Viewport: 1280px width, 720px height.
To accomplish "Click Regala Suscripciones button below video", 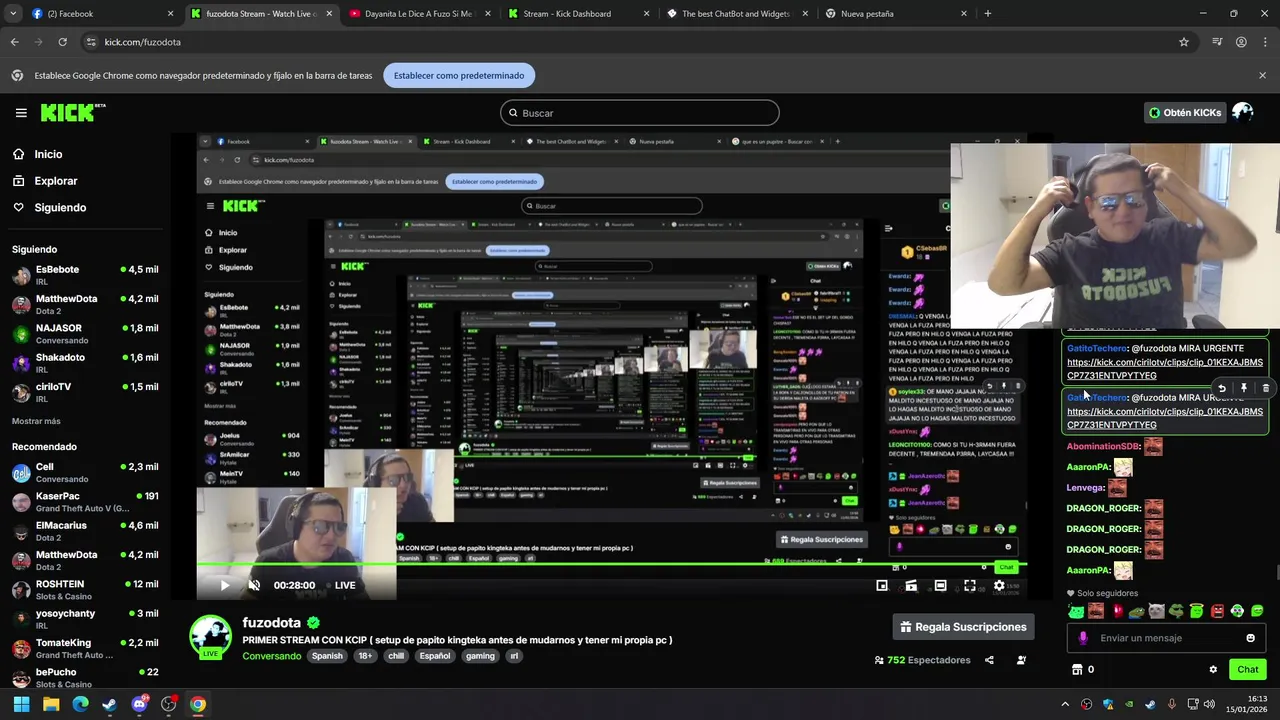I will coord(964,627).
